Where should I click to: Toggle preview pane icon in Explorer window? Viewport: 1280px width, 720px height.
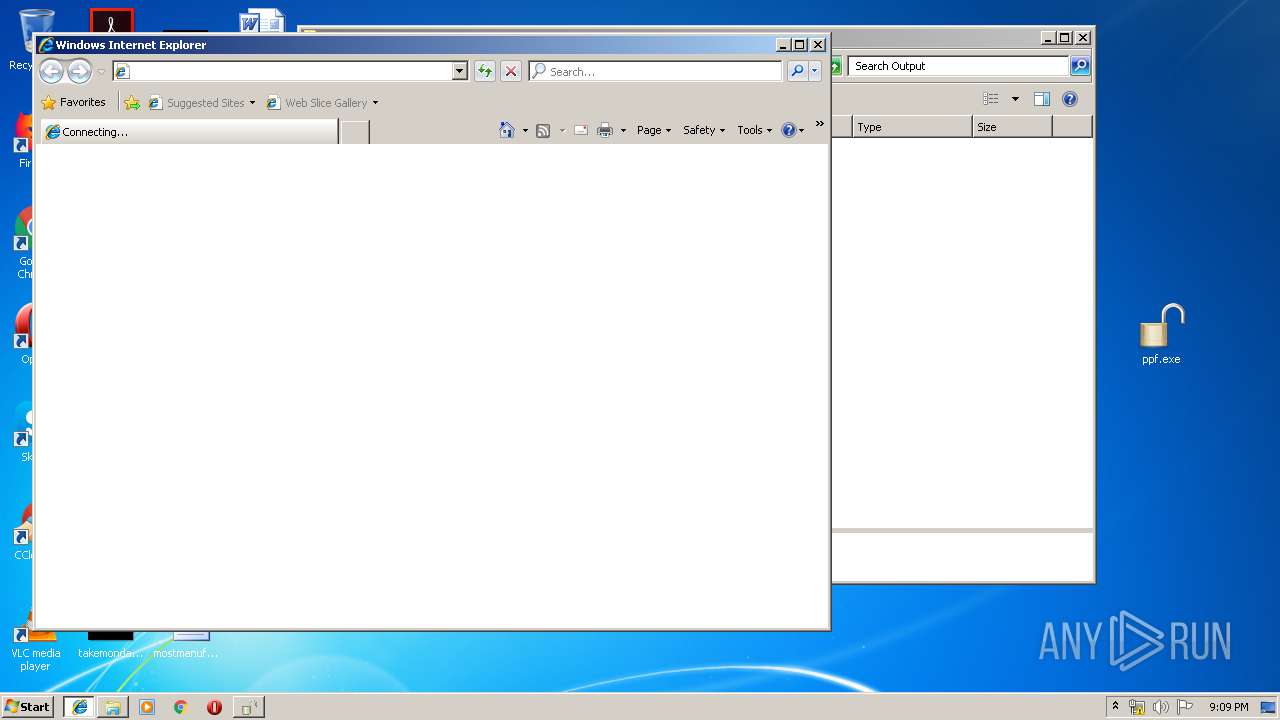coord(1042,99)
